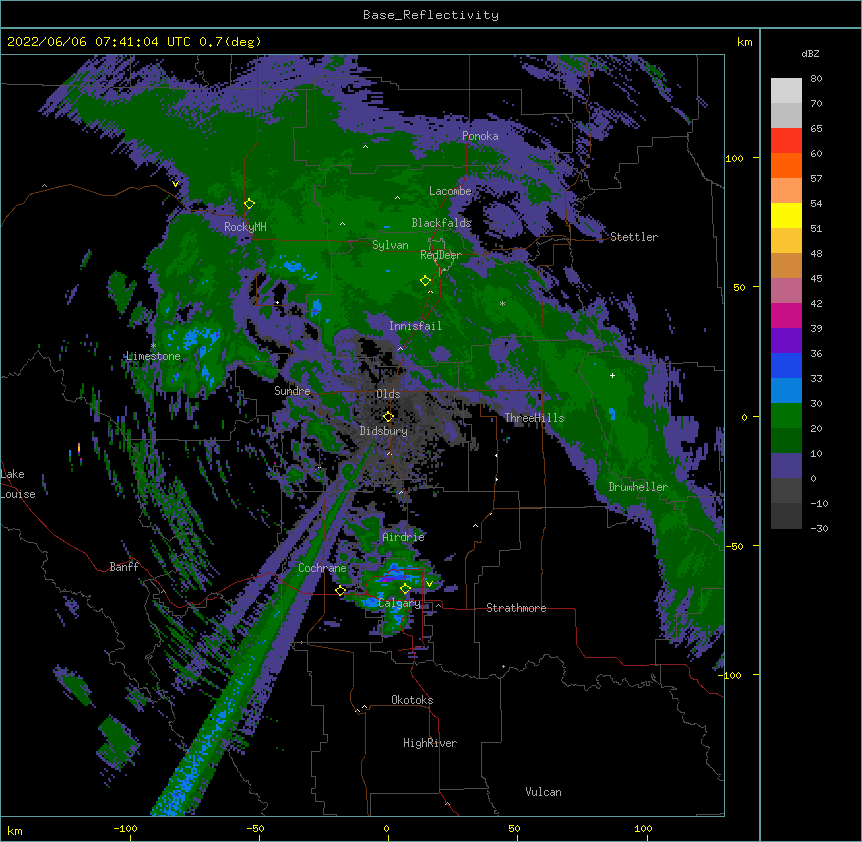Click the RockyMH label on map

click(x=245, y=227)
